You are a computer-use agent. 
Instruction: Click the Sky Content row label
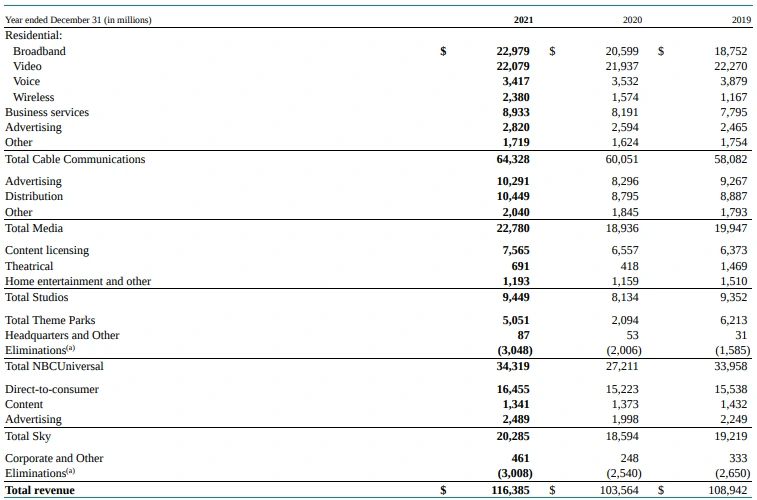pyautogui.click(x=24, y=404)
